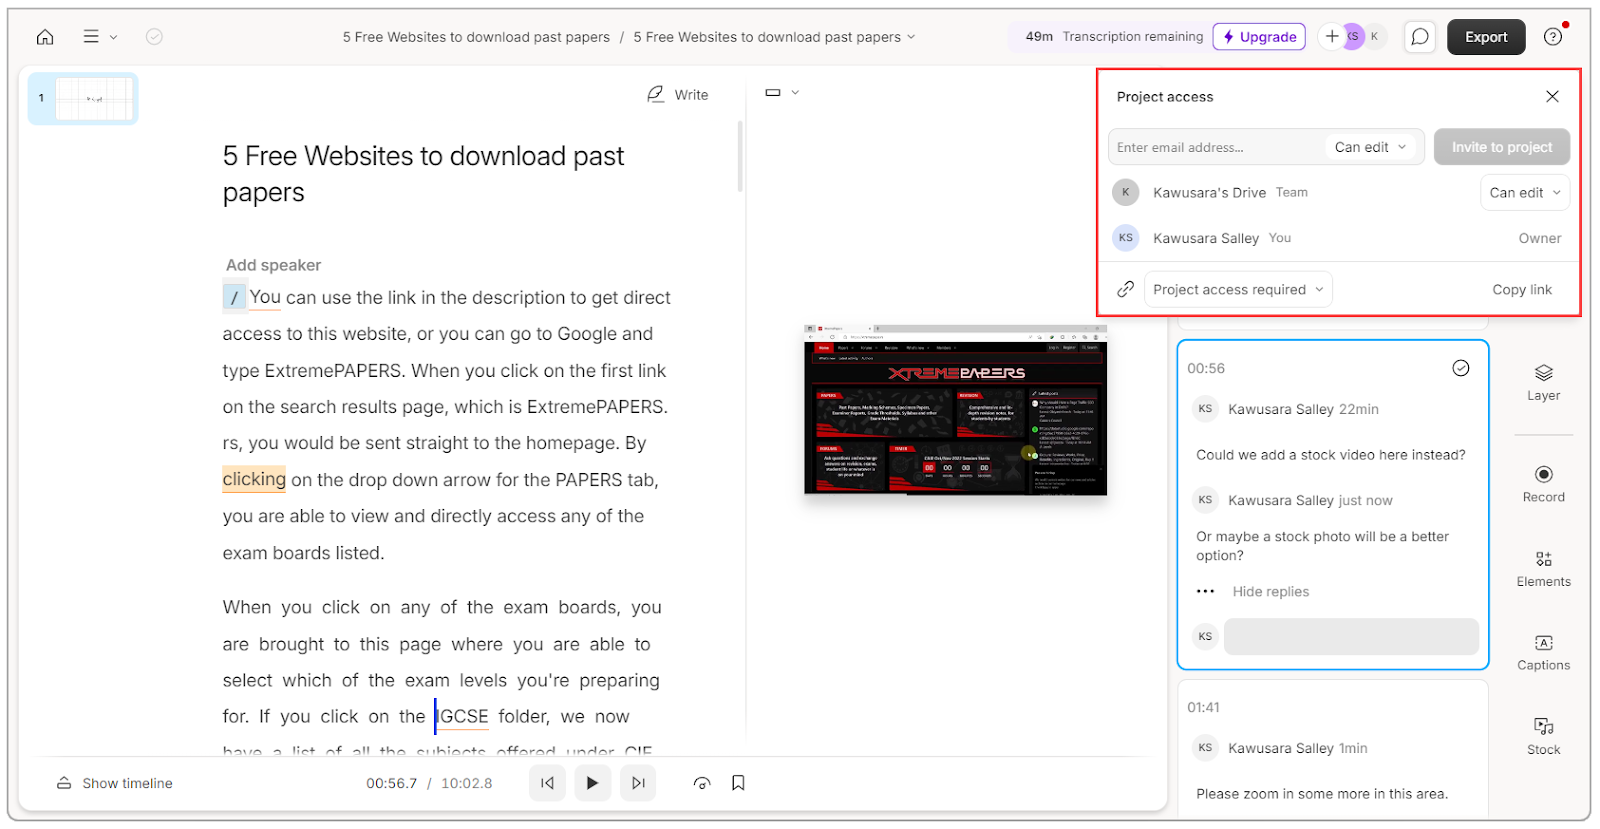Expand the project title dropdown chevron
The width and height of the screenshot is (1600, 829).
tap(911, 37)
